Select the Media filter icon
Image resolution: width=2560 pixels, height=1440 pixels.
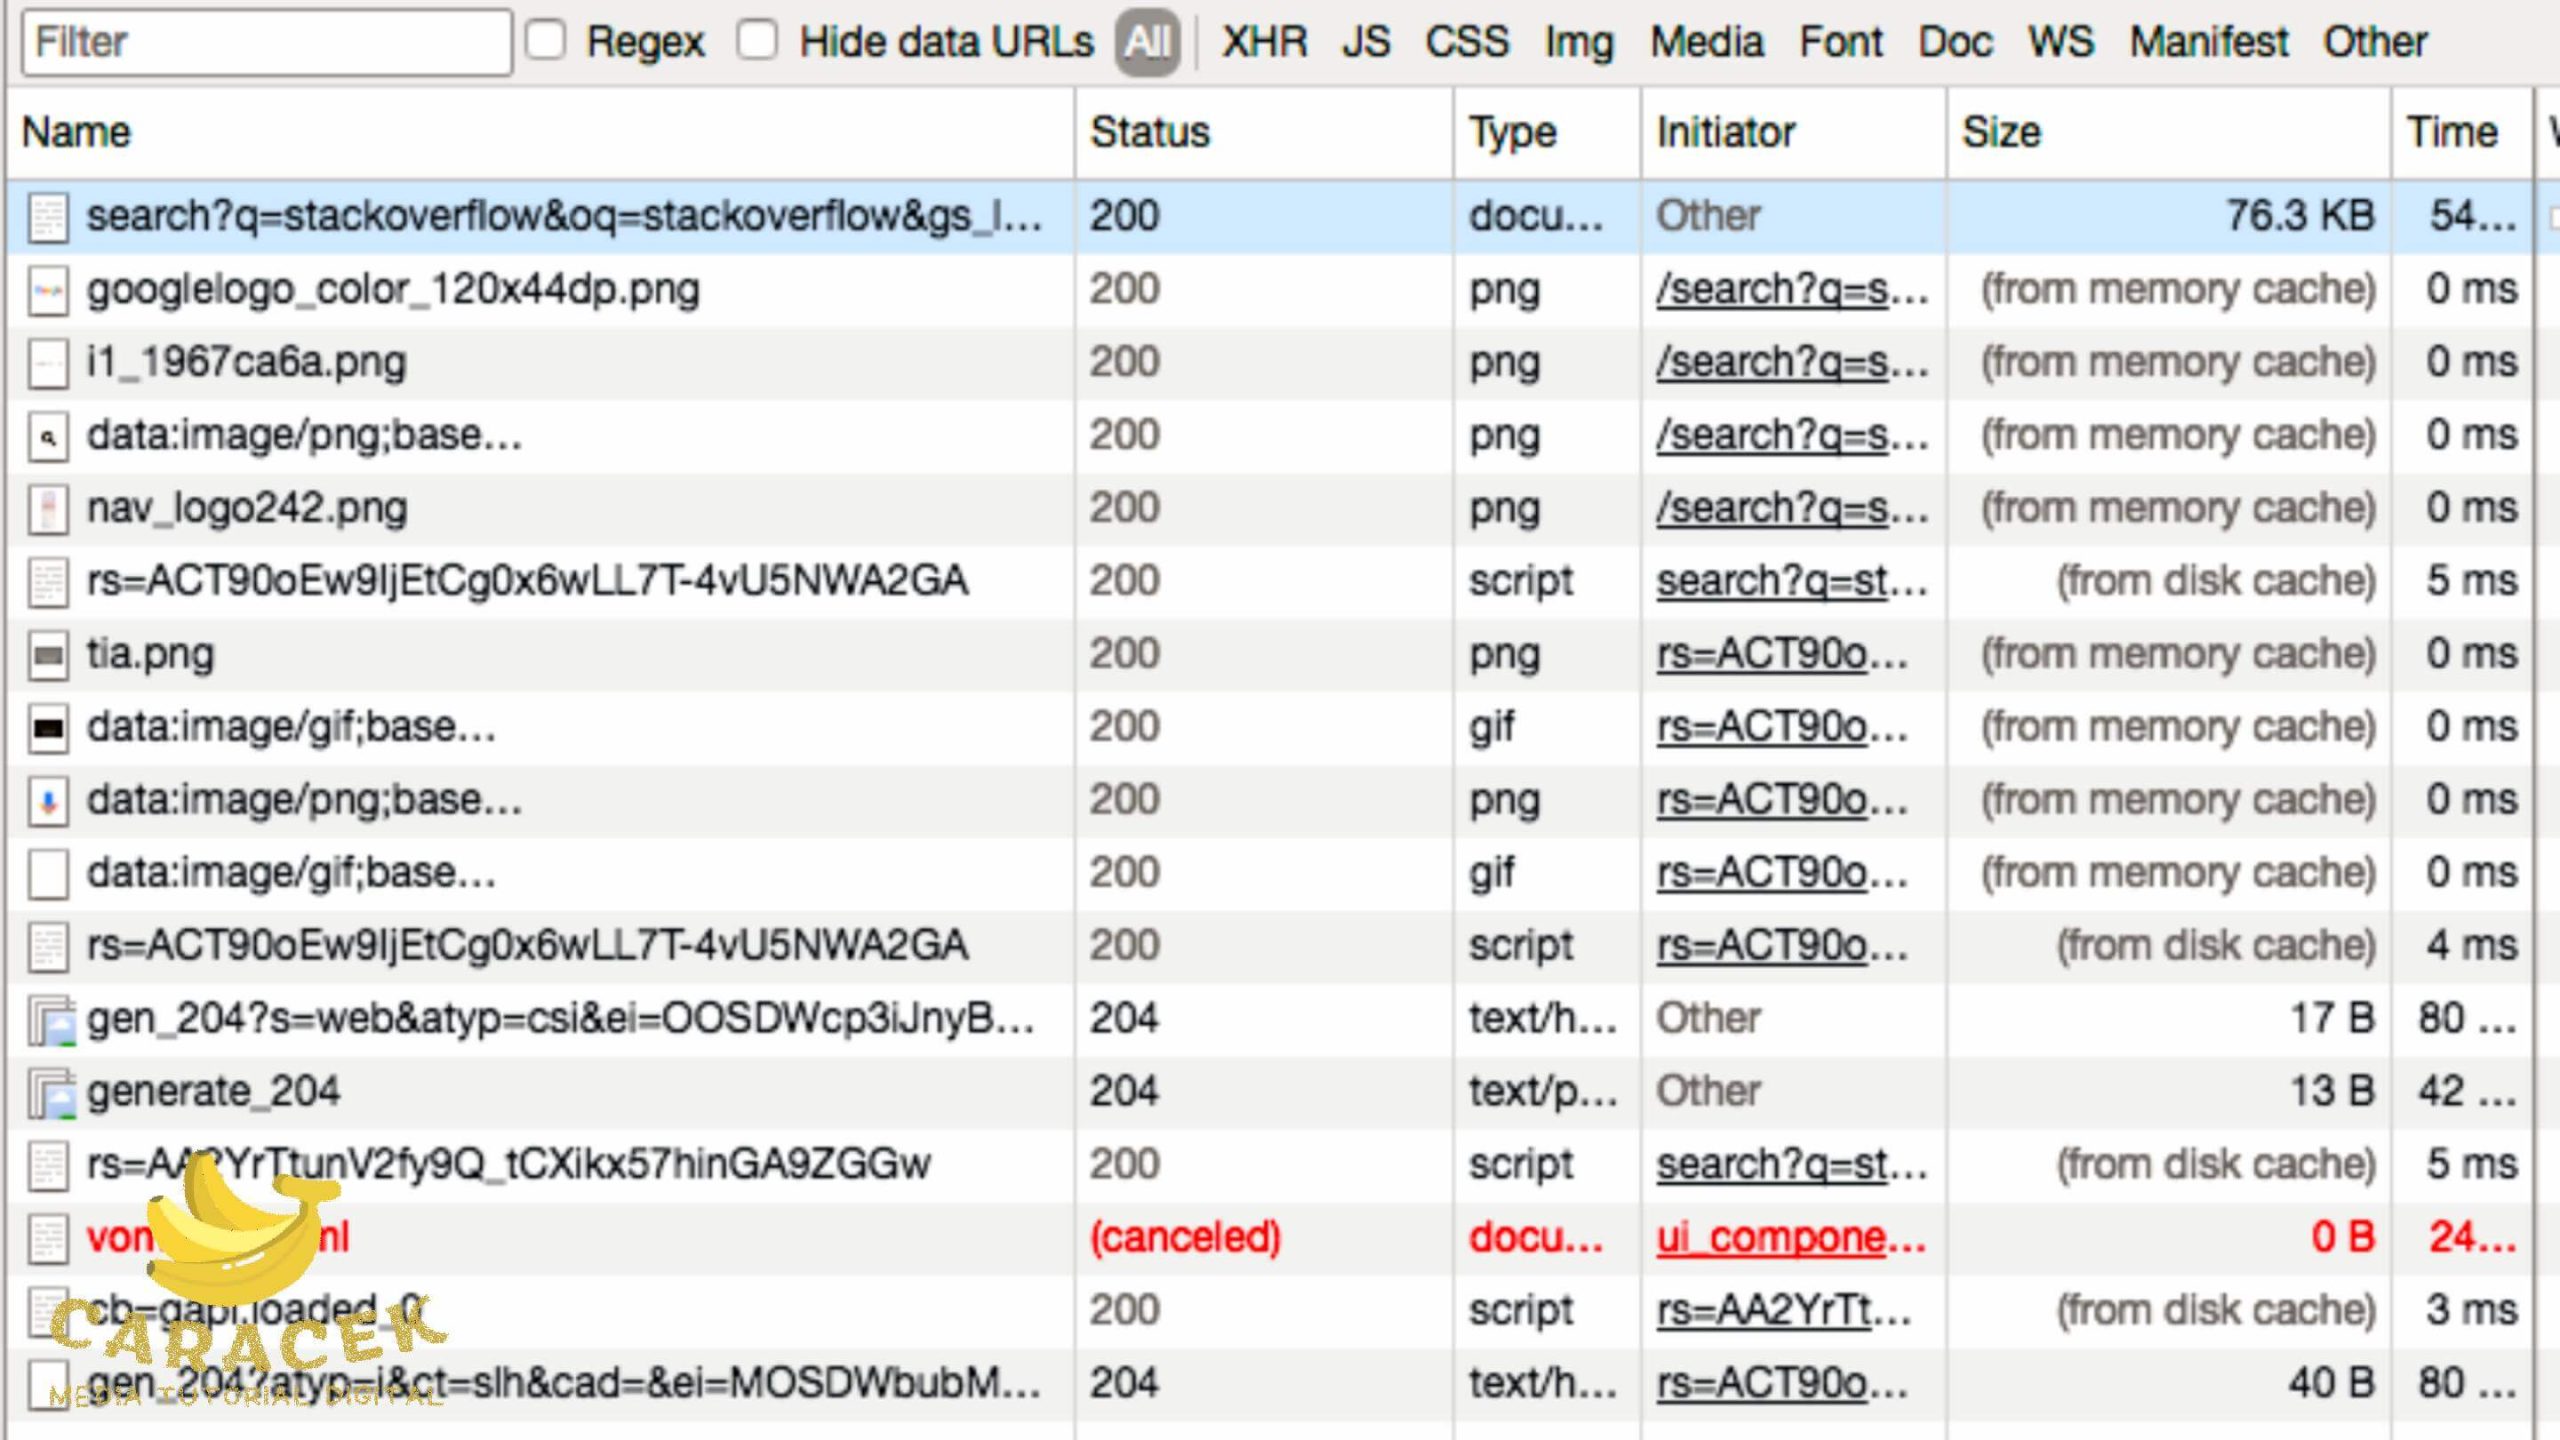(x=1702, y=39)
